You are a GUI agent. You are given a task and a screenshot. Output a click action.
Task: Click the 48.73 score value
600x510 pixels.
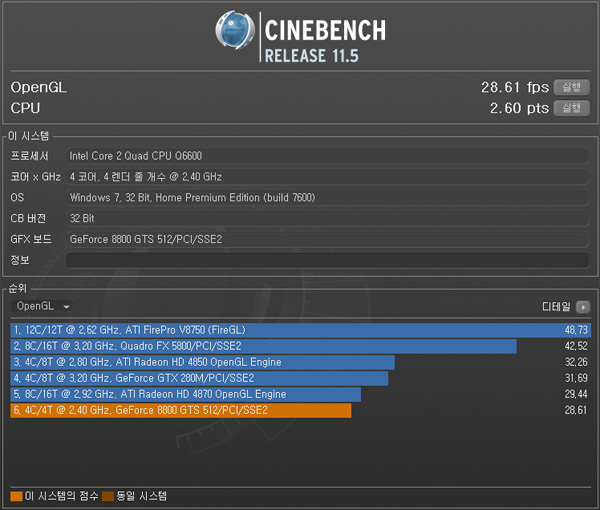pyautogui.click(x=576, y=330)
